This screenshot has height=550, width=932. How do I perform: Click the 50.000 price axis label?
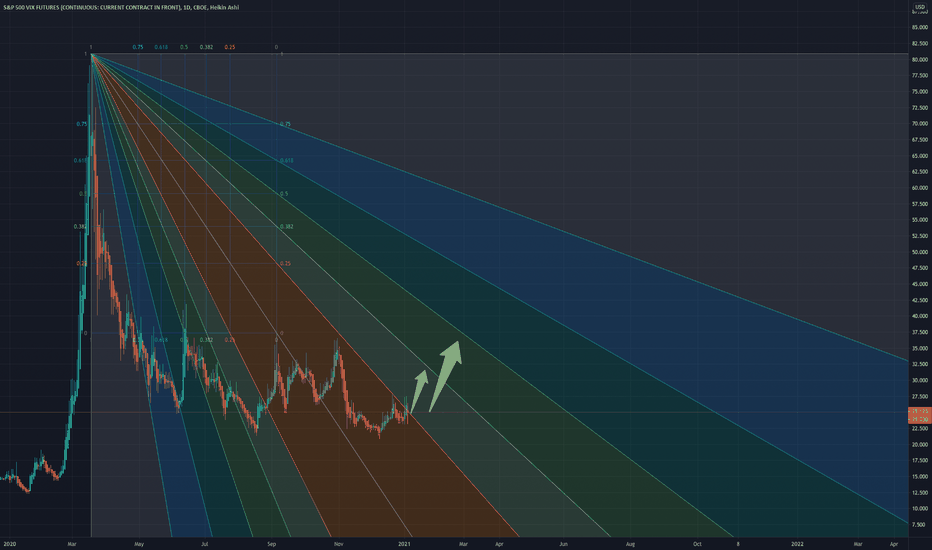[920, 252]
